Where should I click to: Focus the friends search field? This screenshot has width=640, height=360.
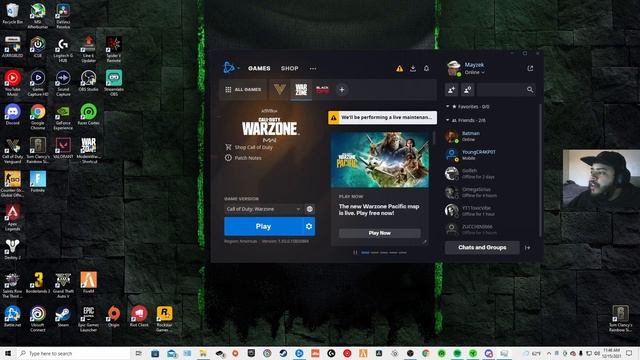tap(507, 89)
